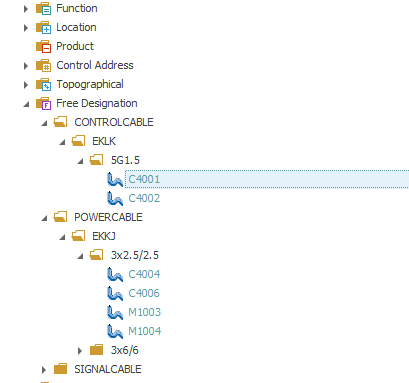The width and height of the screenshot is (409, 383).
Task: Select the Topographical label
Action: pyautogui.click(x=90, y=85)
